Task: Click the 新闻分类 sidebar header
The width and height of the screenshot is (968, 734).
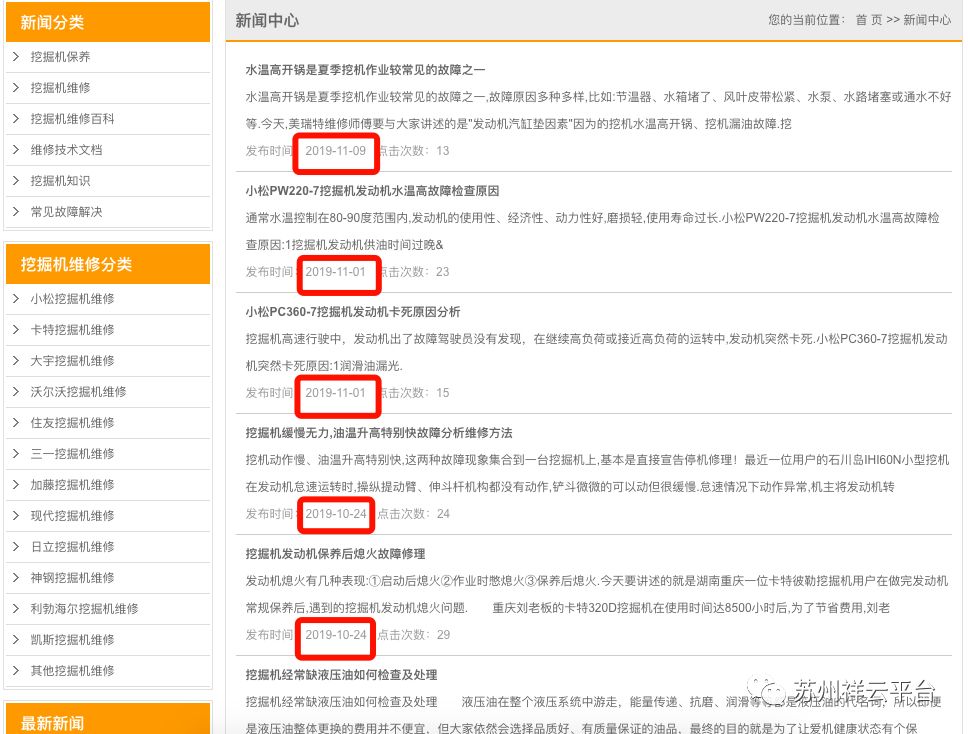Action: tap(108, 22)
